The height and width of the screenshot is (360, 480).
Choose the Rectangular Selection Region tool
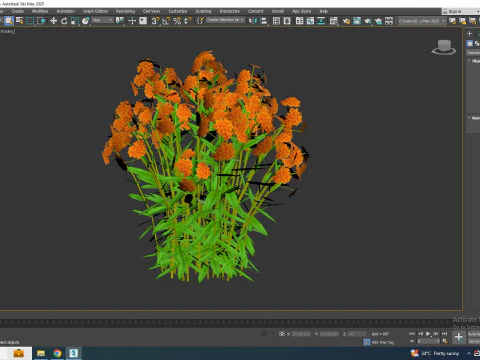30,21
